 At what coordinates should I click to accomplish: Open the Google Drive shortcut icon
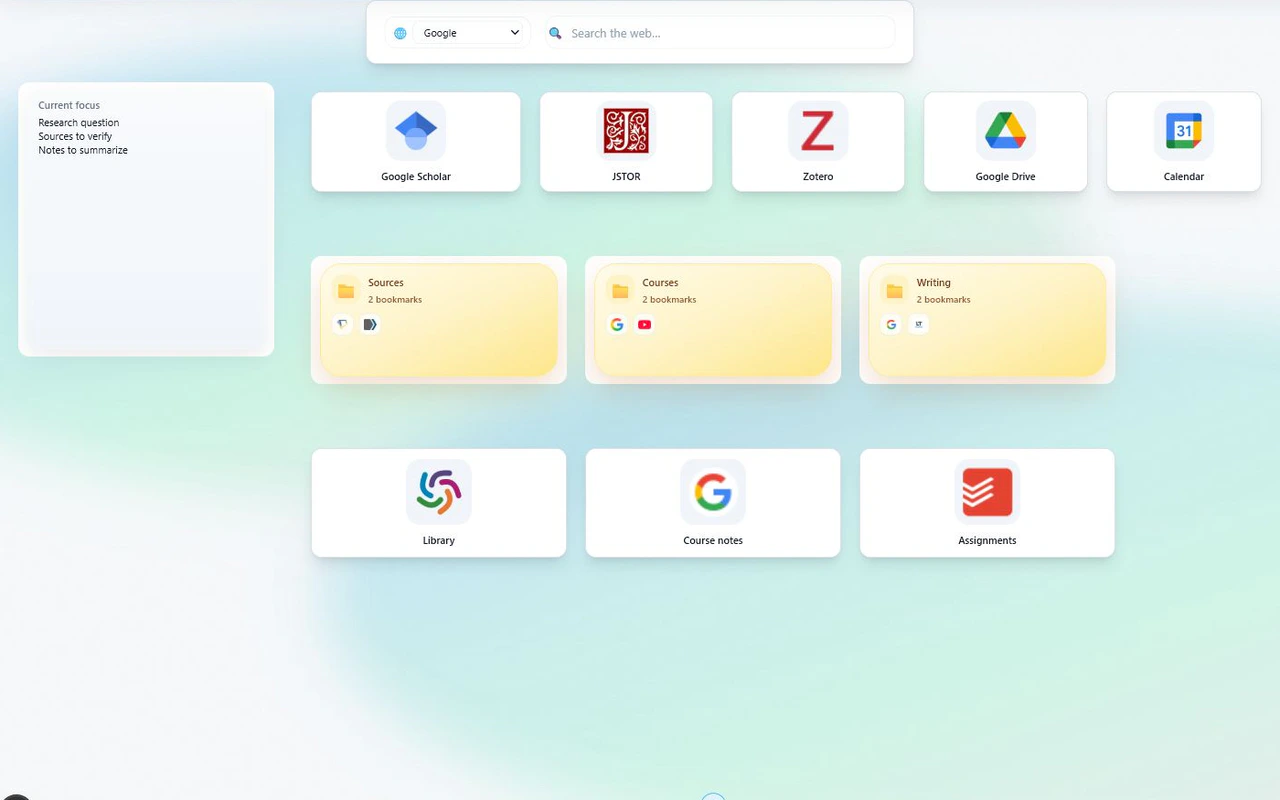[x=1005, y=131]
